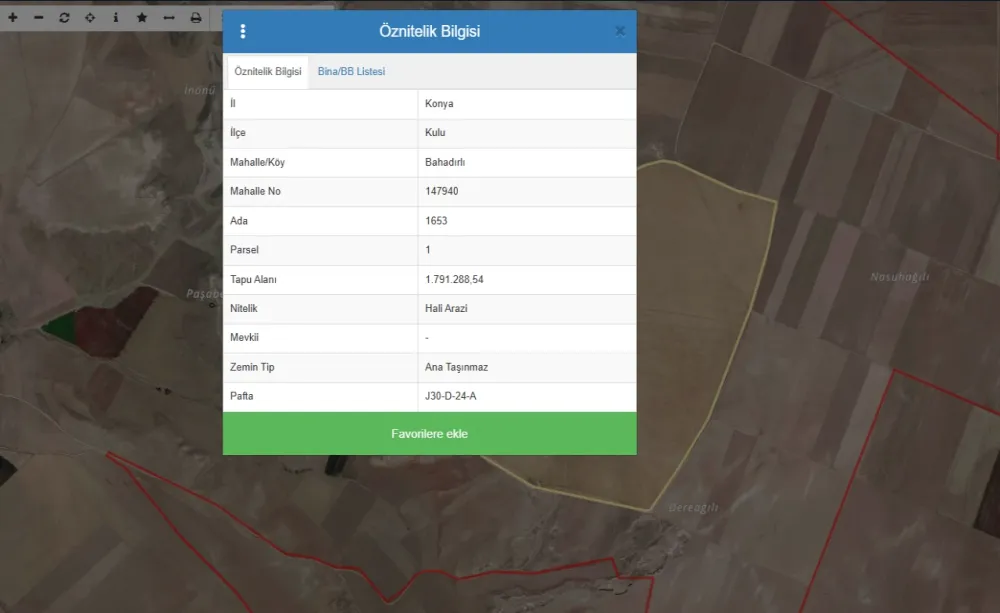
Task: Close the Öznitelik Bilgisi dialog
Action: 620,32
